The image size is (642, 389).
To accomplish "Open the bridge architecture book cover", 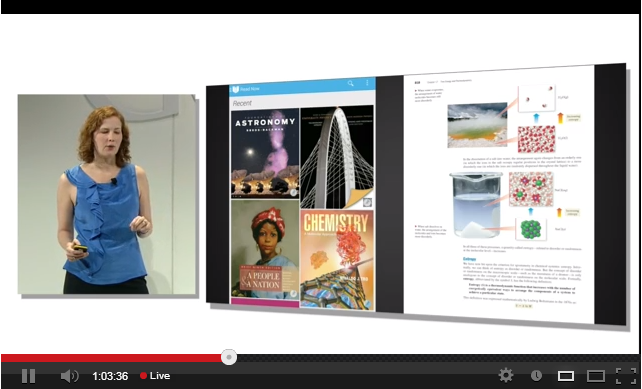I will (337, 157).
